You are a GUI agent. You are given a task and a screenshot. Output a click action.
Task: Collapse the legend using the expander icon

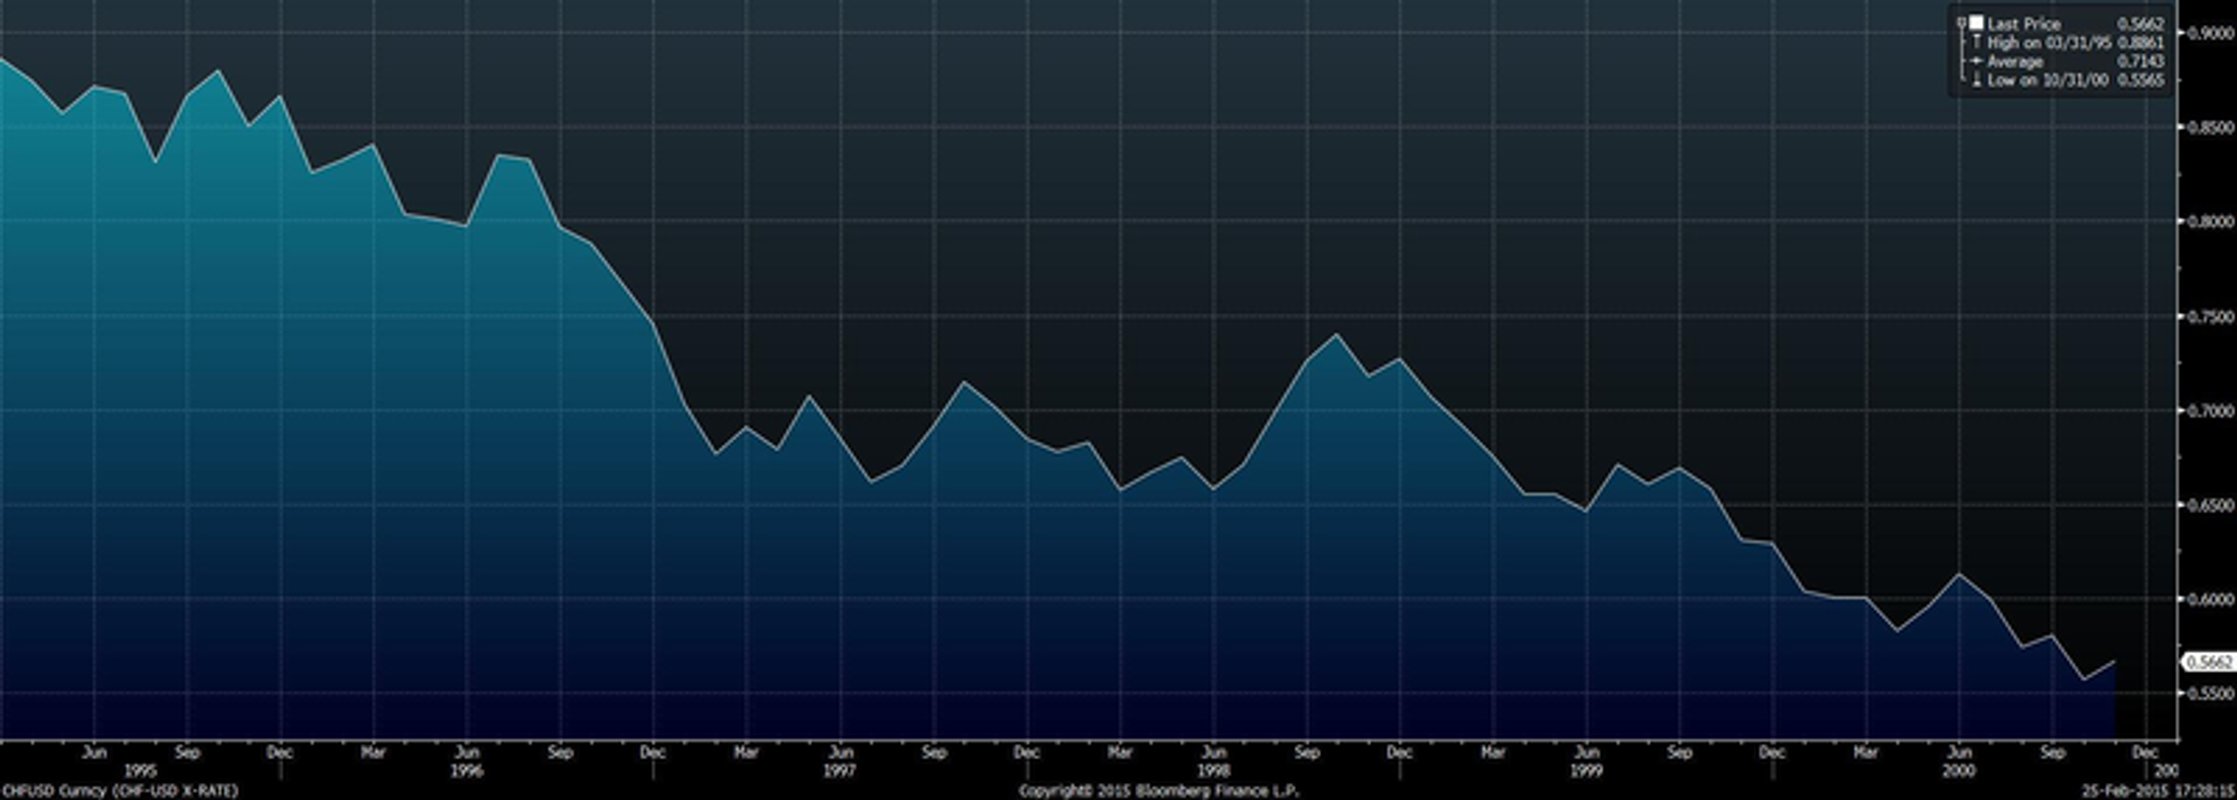click(1962, 22)
